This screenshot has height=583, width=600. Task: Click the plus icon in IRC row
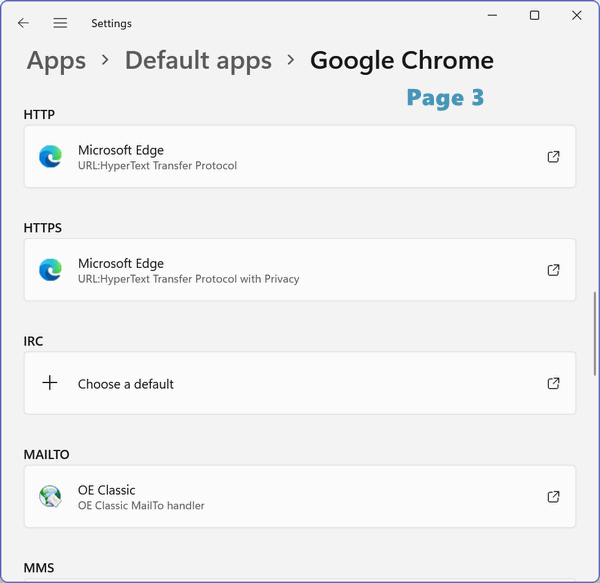click(x=50, y=383)
